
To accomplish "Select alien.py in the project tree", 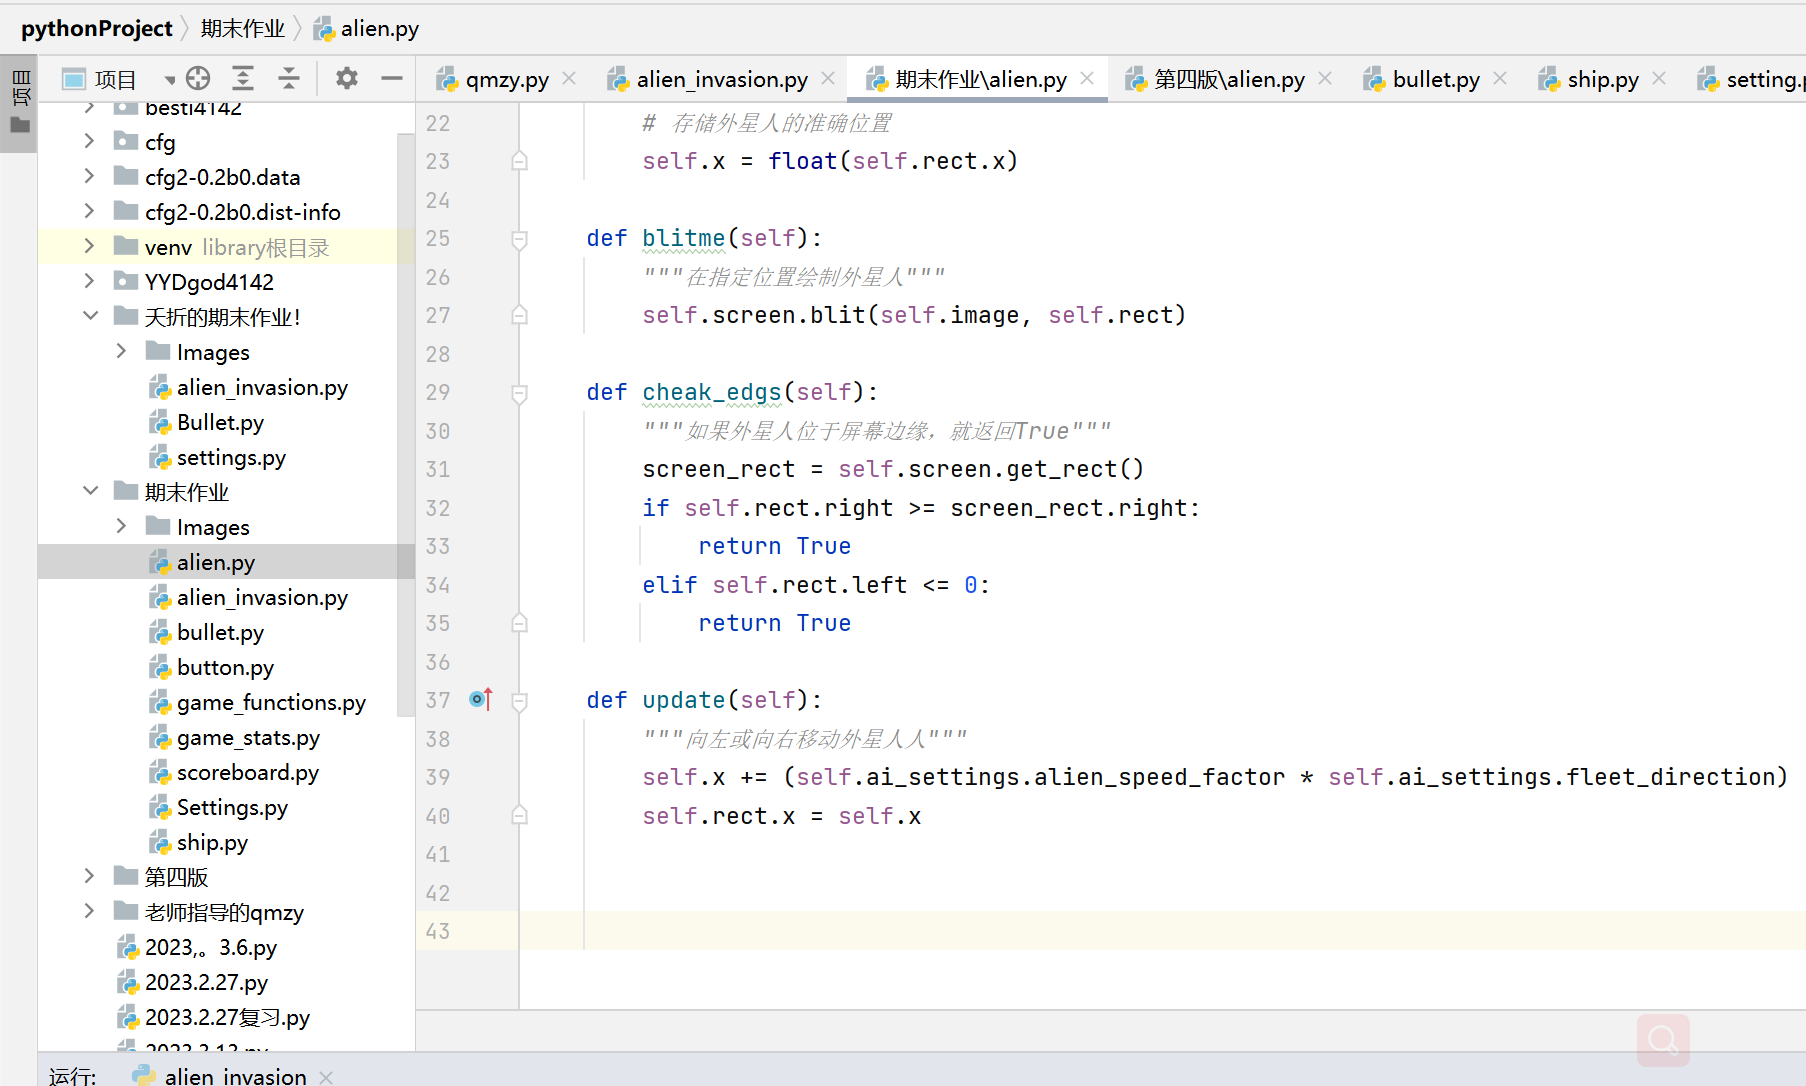I will click(215, 562).
